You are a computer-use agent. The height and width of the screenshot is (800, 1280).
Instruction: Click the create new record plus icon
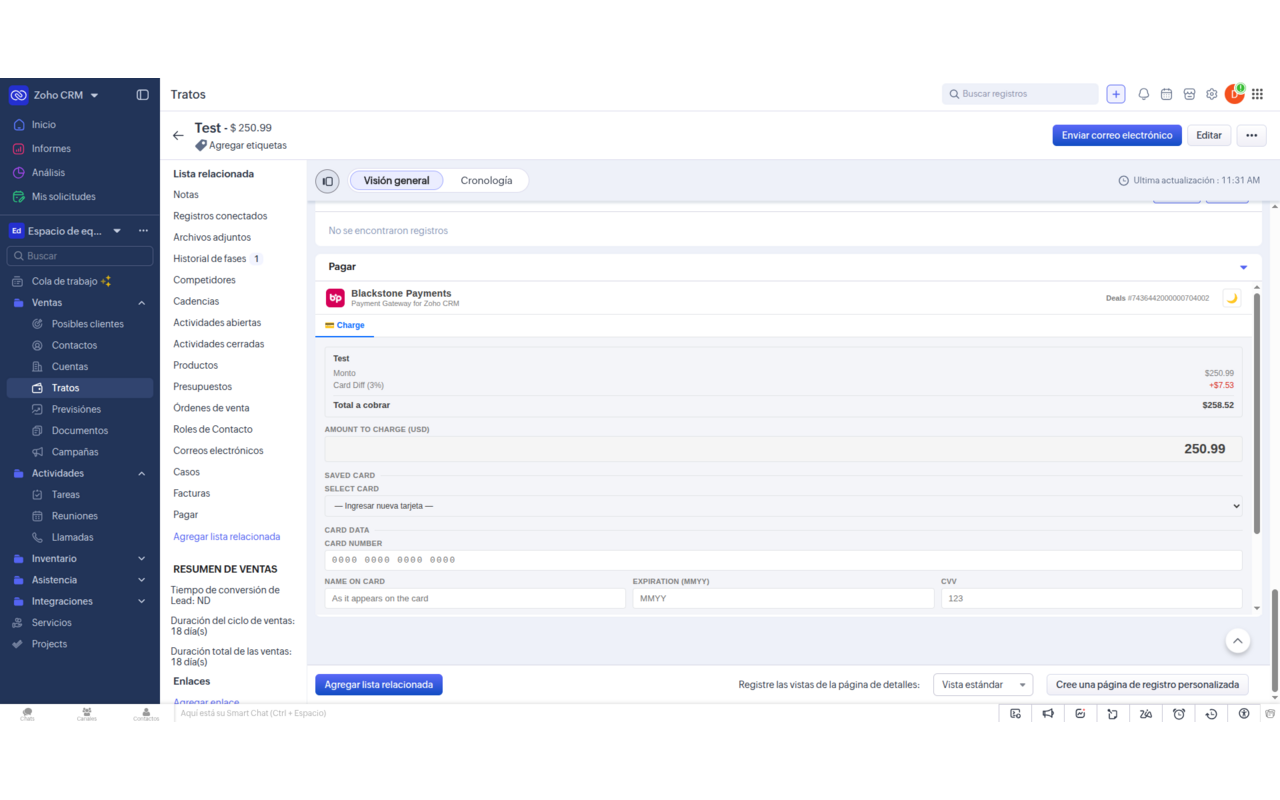tap(1116, 94)
